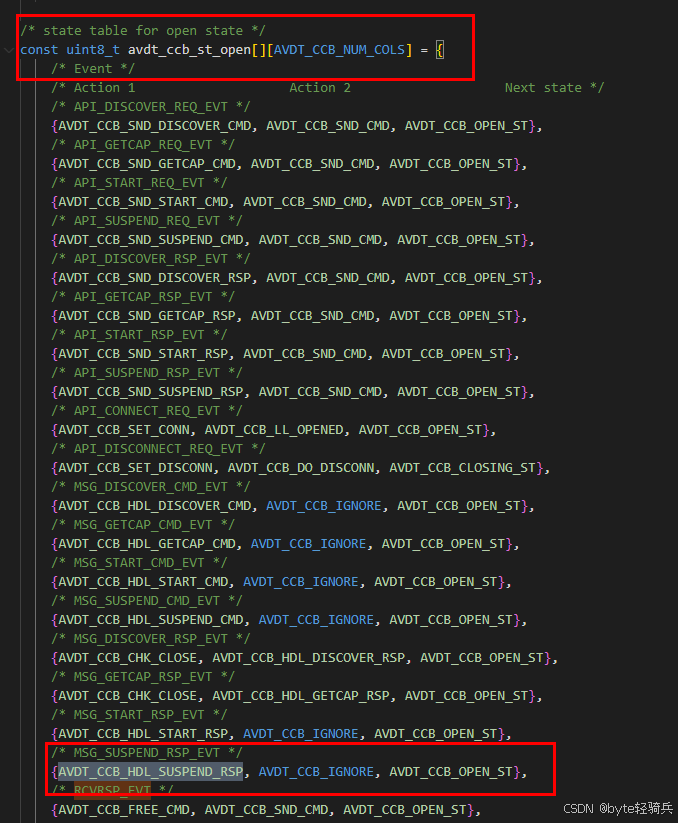Click the selected AVDT_CCB_HDL_SUSPEND_RSP token
Screen dimensions: 678x823
[151, 772]
